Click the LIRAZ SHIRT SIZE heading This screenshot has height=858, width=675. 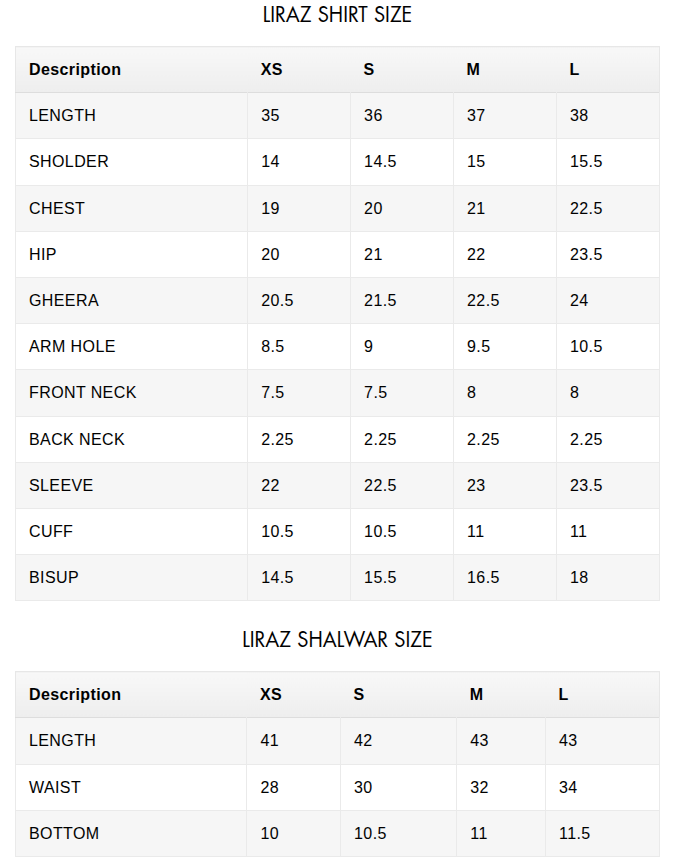[337, 15]
